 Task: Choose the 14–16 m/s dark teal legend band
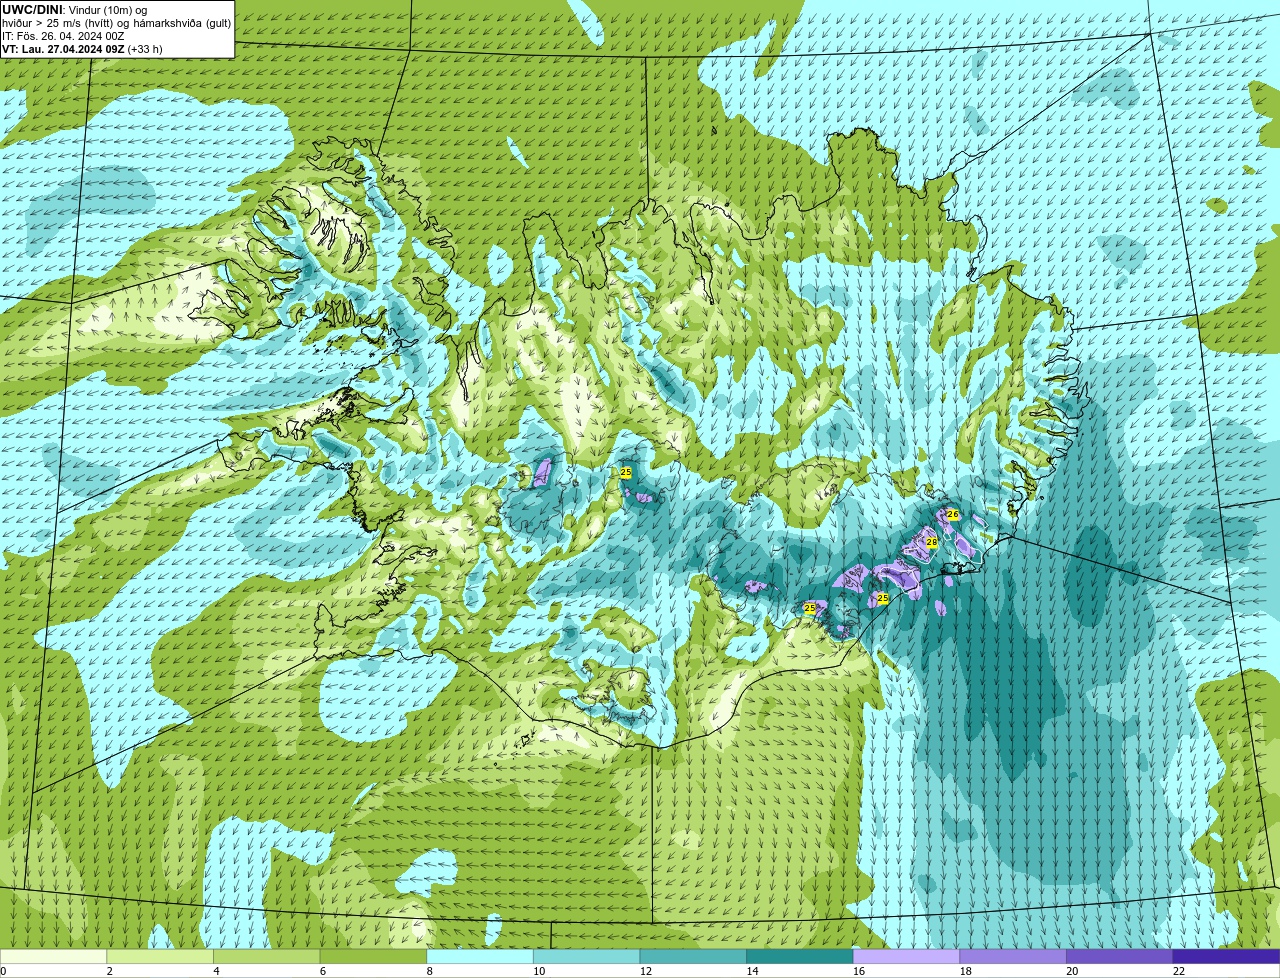(x=800, y=956)
